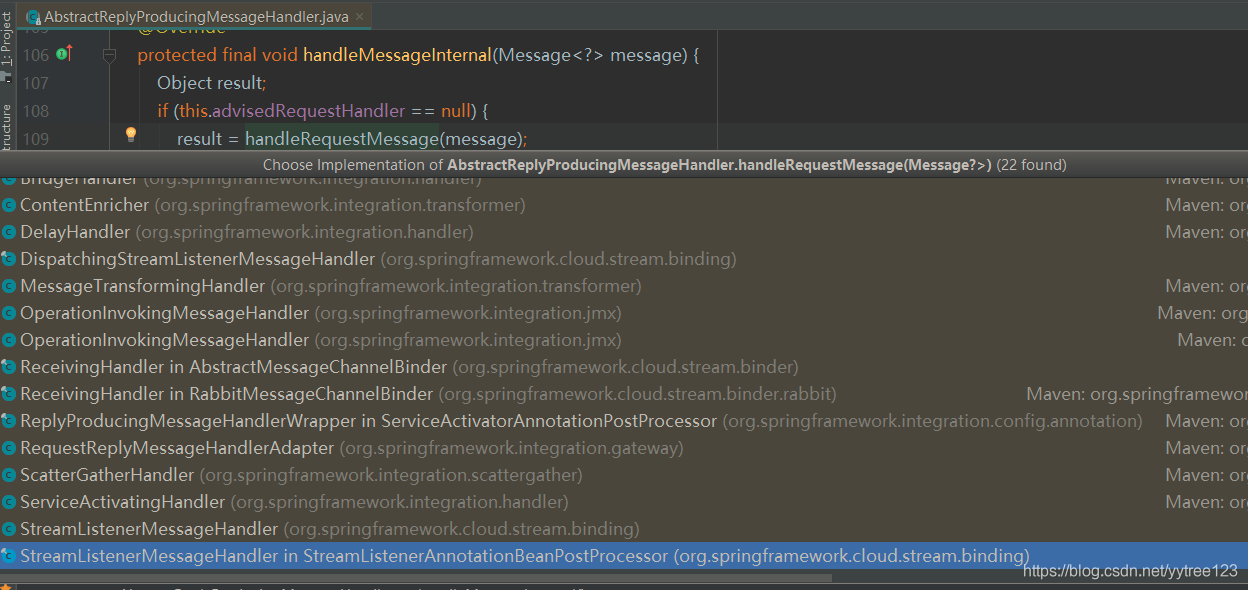This screenshot has height=590, width=1248.
Task: Click class icon beside ServiceActivatingHandler
Action: 8,502
